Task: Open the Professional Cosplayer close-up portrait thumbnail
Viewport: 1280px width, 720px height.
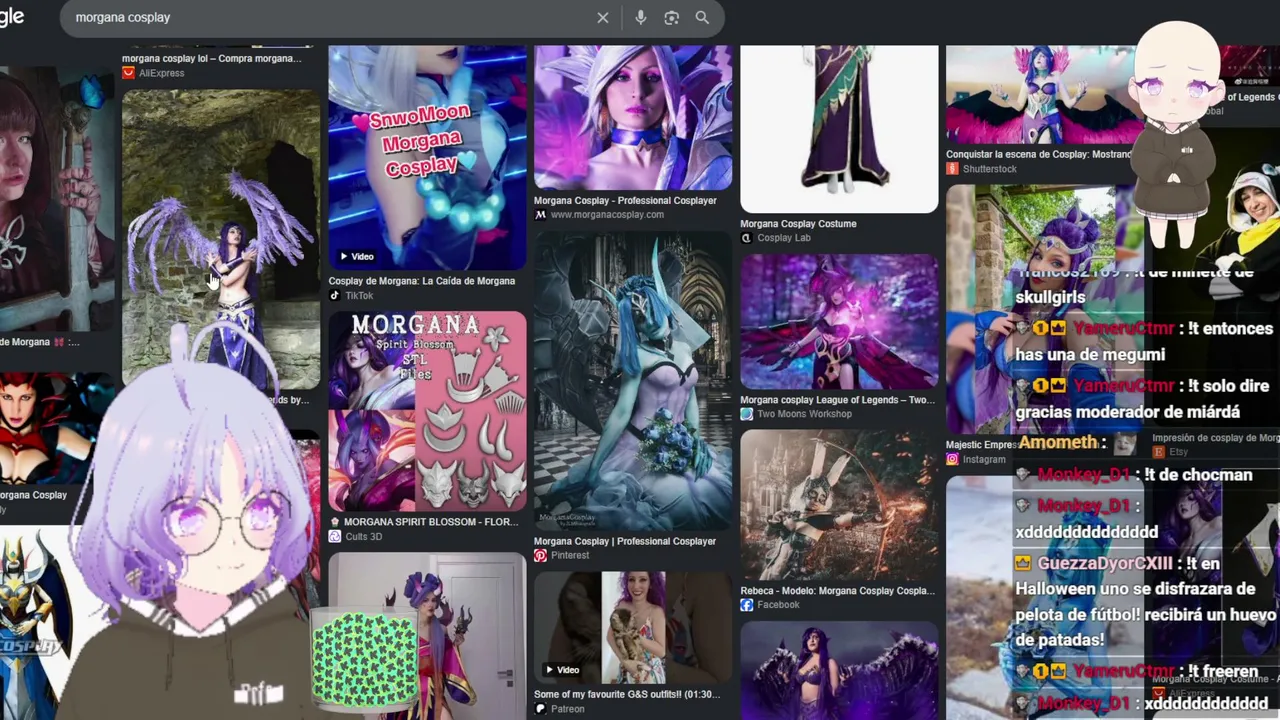Action: (632, 118)
